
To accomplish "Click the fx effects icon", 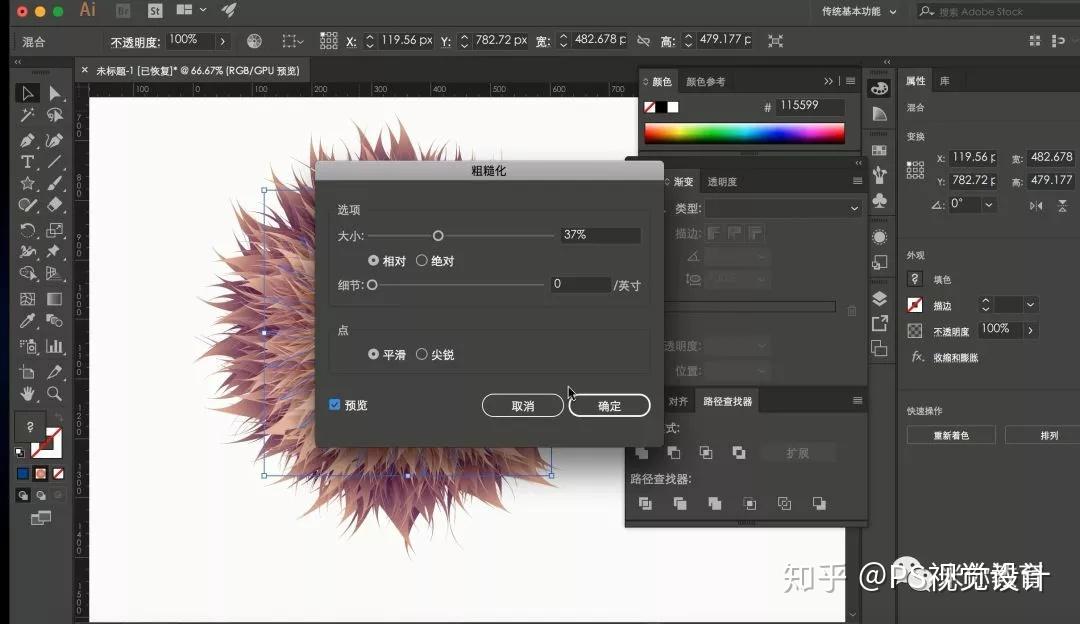I will pyautogui.click(x=917, y=357).
